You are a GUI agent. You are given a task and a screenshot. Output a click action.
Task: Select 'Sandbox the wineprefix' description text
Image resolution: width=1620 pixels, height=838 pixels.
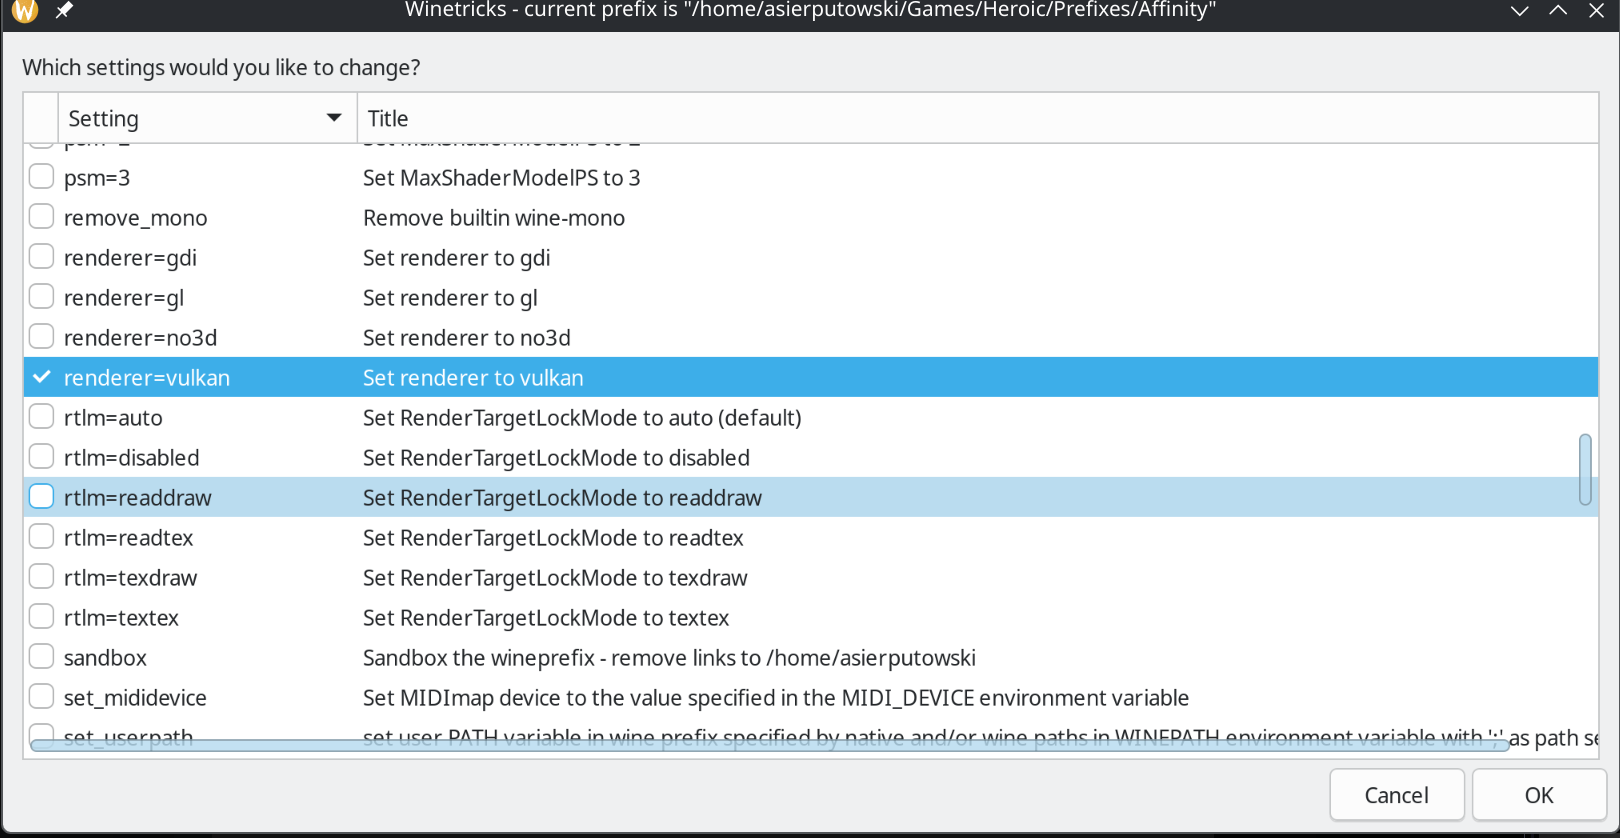(669, 658)
